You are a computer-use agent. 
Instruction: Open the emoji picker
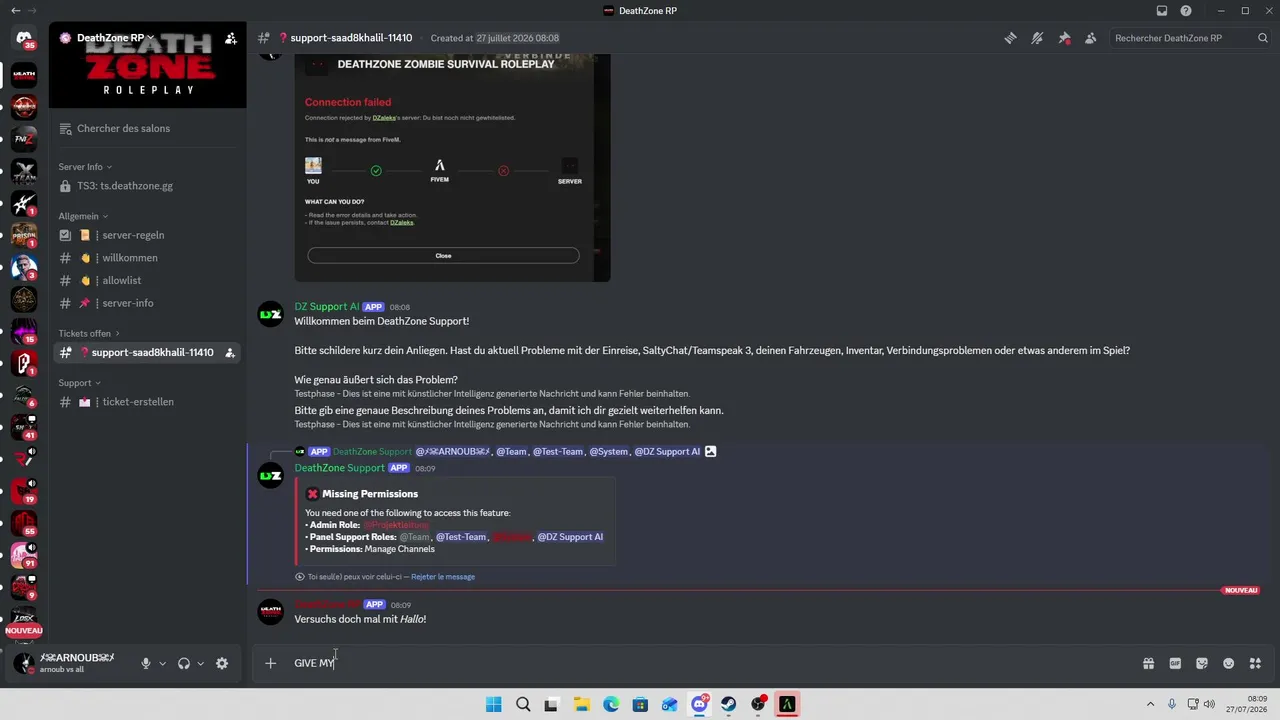[x=1229, y=663]
